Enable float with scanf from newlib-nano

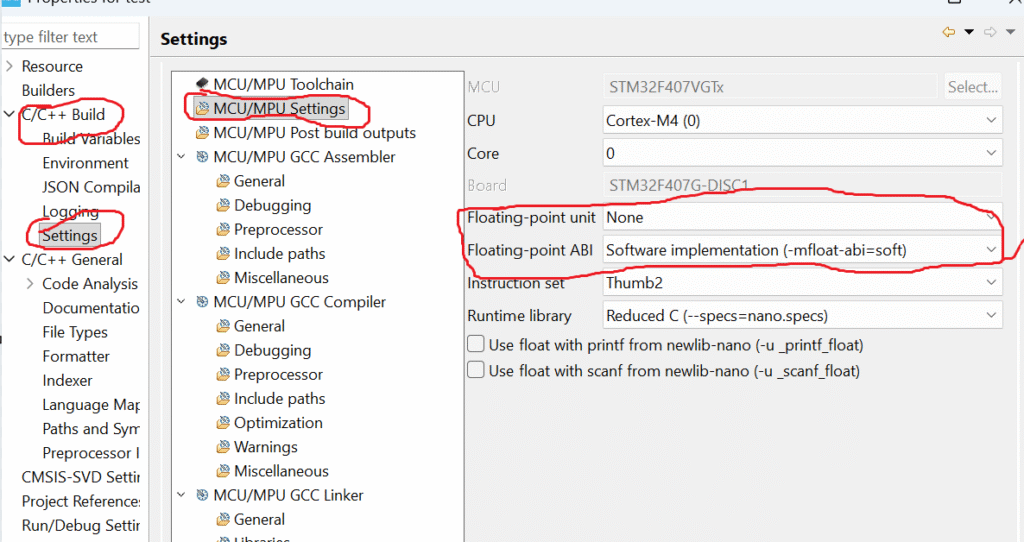coord(476,370)
